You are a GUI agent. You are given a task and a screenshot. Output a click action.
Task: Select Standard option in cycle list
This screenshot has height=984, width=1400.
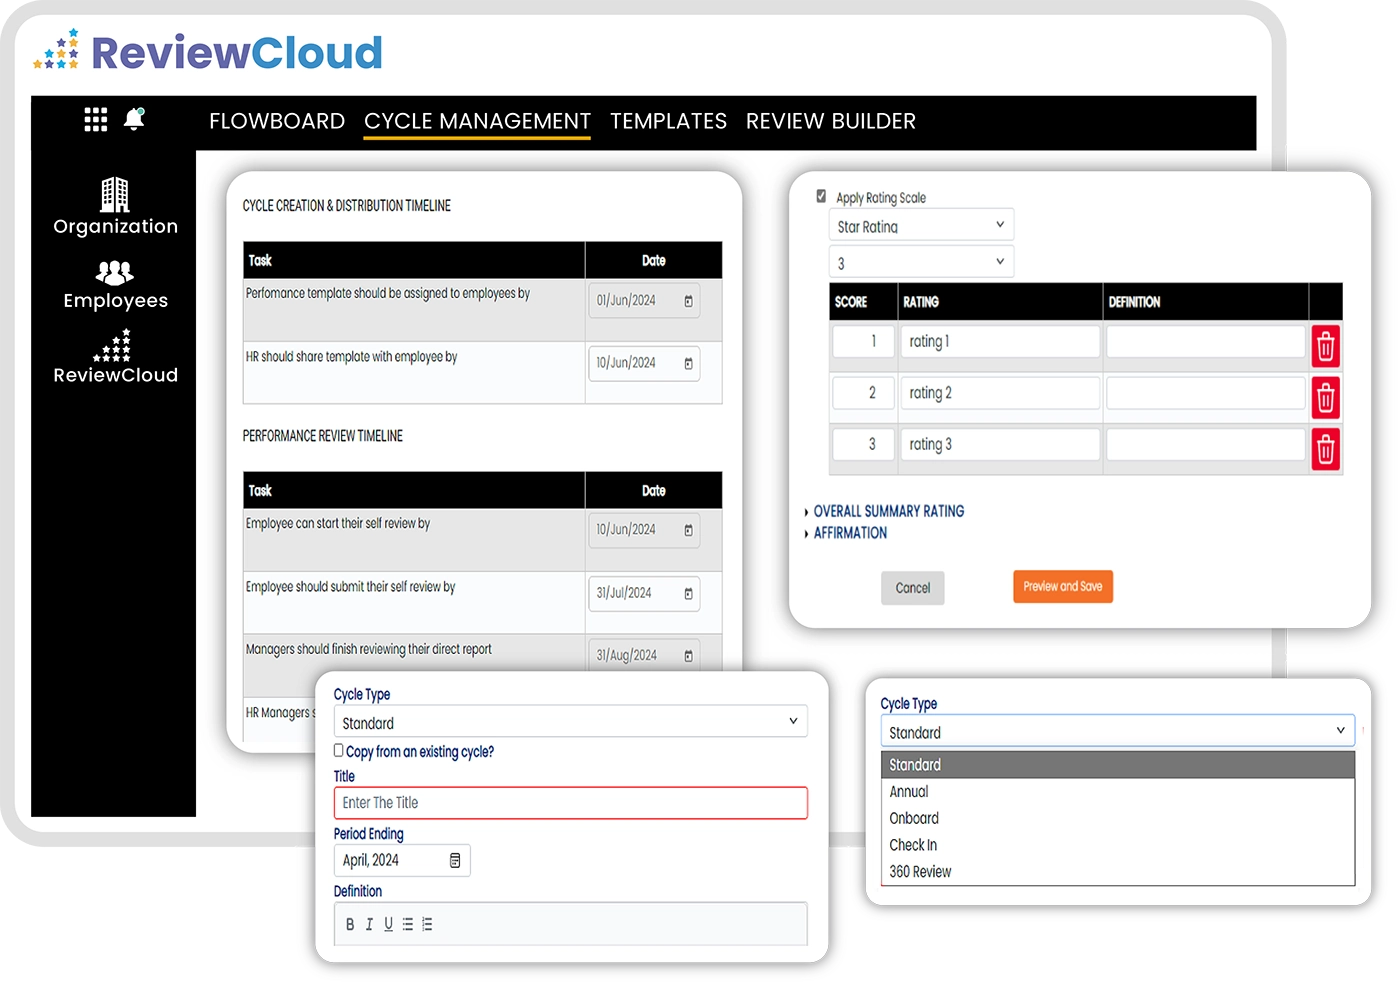tap(1118, 765)
